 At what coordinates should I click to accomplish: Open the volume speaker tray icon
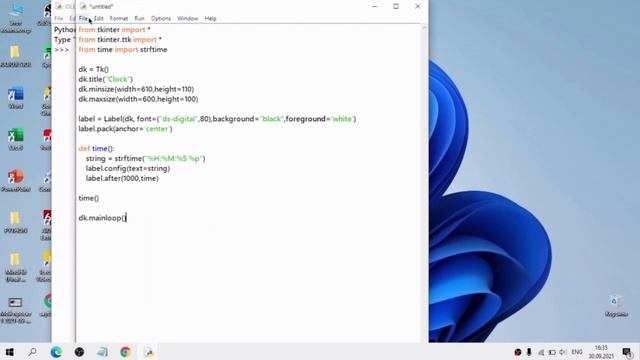(563, 352)
